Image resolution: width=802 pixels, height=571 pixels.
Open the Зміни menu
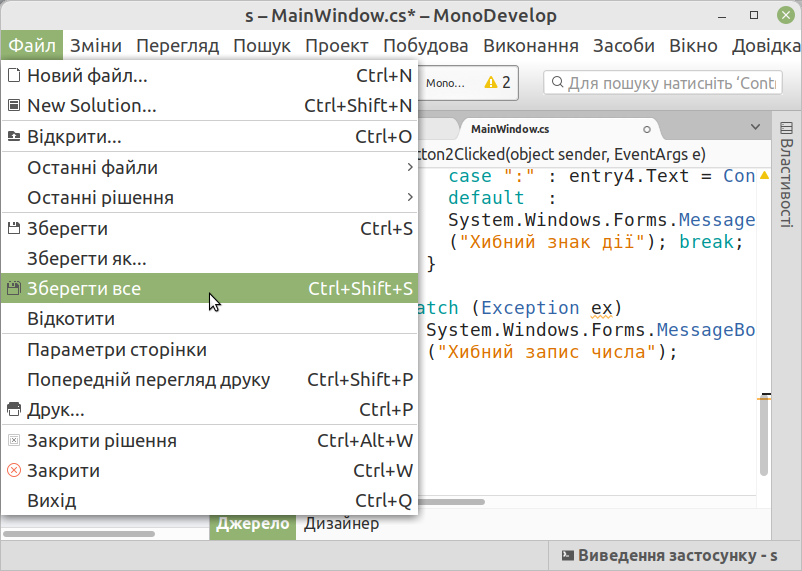96,46
